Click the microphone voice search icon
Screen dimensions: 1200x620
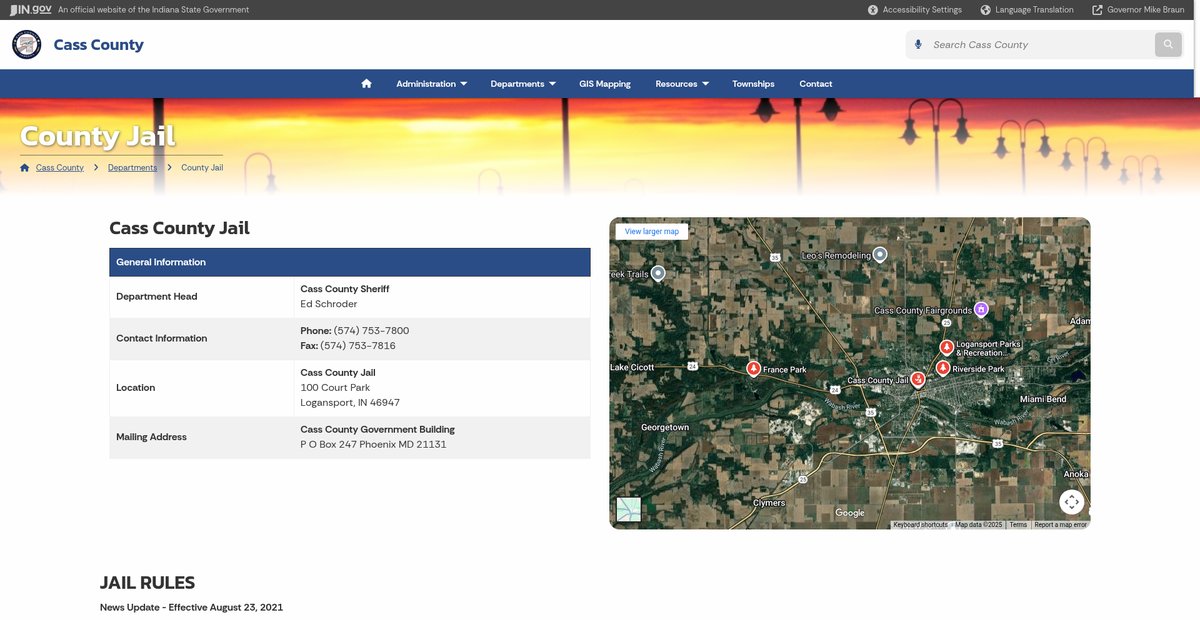point(918,45)
